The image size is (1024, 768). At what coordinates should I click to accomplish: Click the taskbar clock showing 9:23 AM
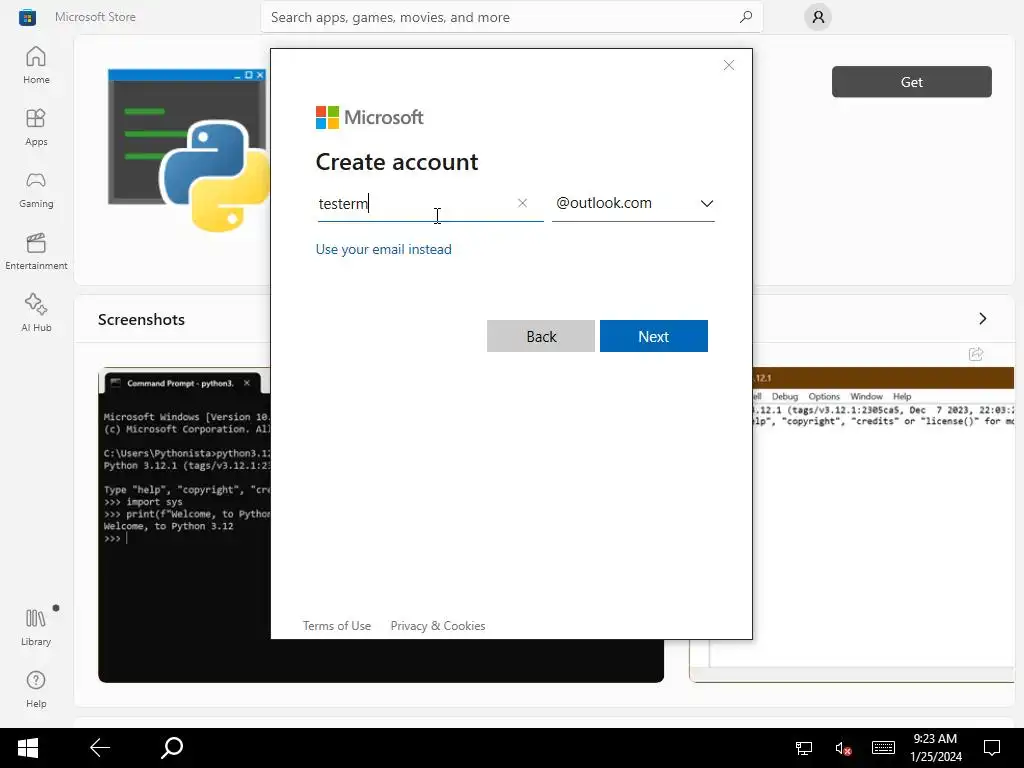coord(935,748)
